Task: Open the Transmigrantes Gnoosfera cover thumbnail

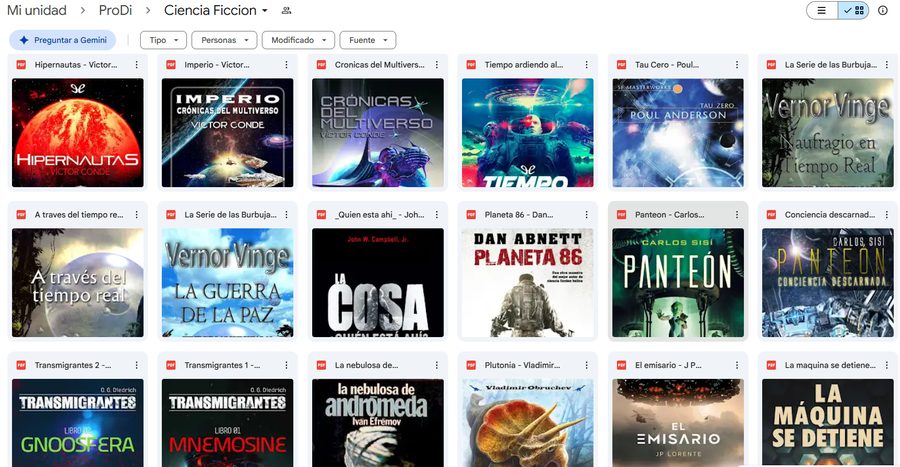Action: pos(78,423)
